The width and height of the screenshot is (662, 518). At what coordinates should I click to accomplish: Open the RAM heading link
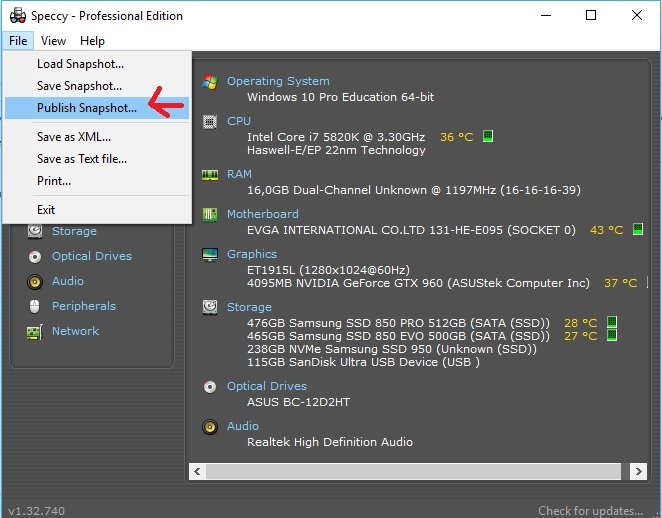[239, 174]
